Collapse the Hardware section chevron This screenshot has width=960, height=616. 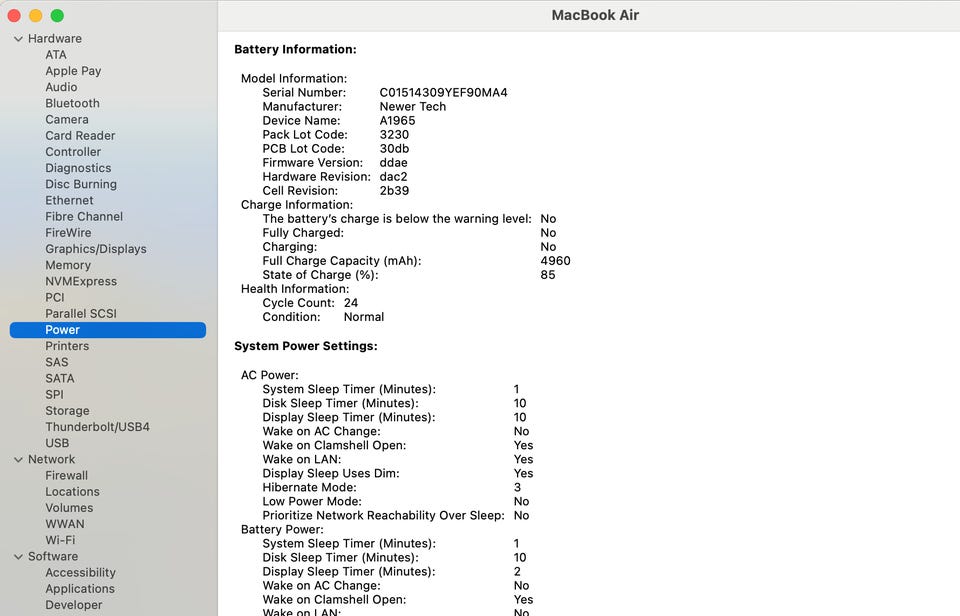(x=18, y=39)
